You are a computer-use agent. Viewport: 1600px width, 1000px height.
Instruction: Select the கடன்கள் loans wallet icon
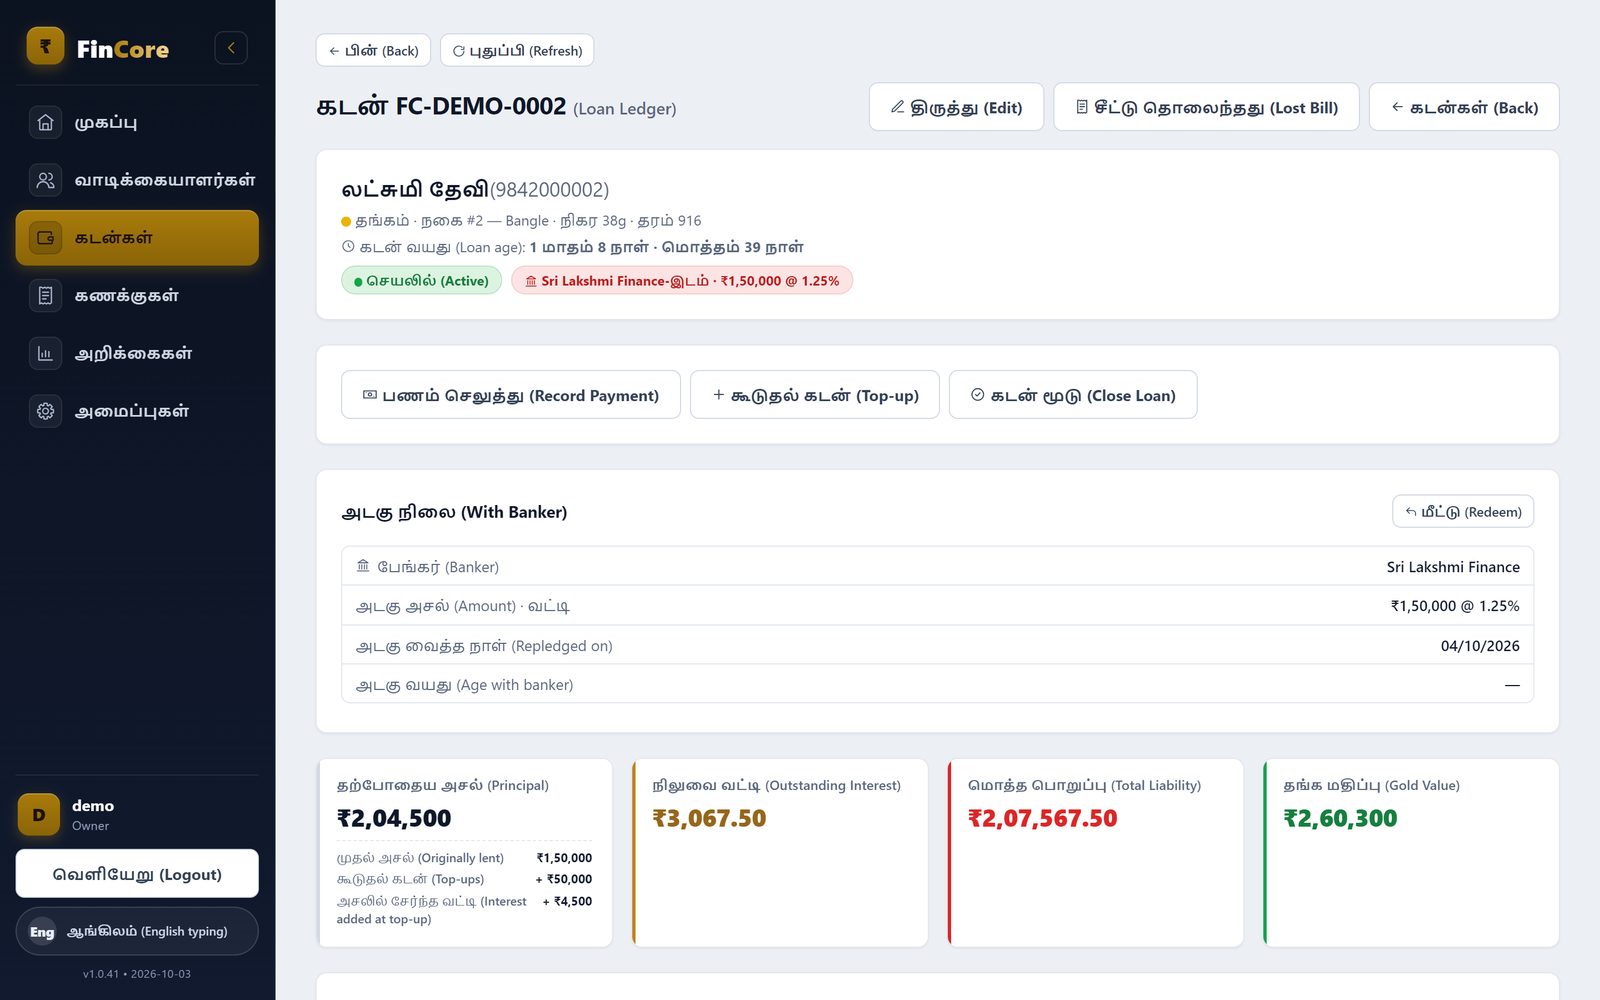point(45,238)
